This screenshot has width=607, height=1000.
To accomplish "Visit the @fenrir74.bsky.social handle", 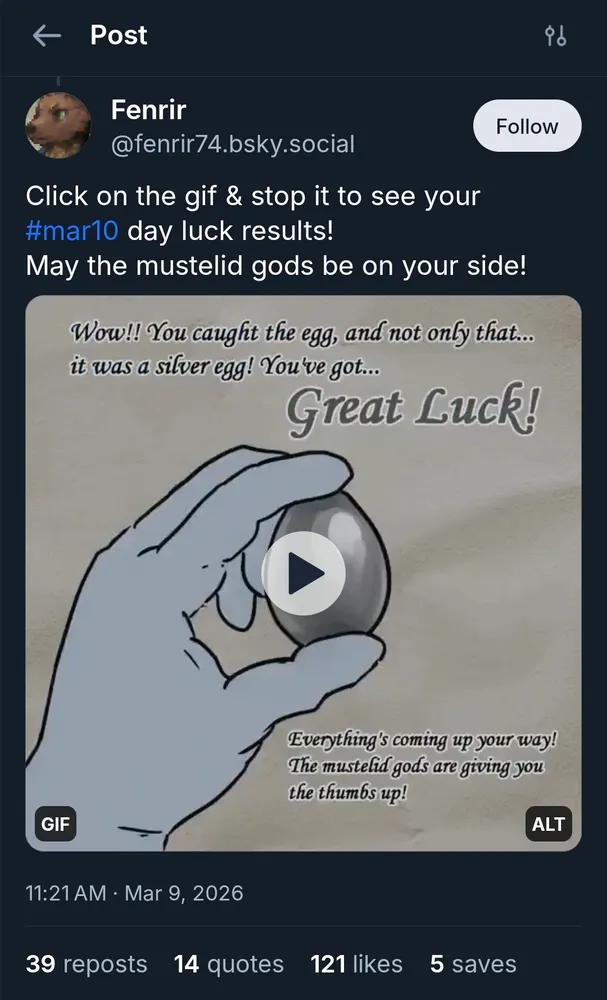I will (233, 144).
